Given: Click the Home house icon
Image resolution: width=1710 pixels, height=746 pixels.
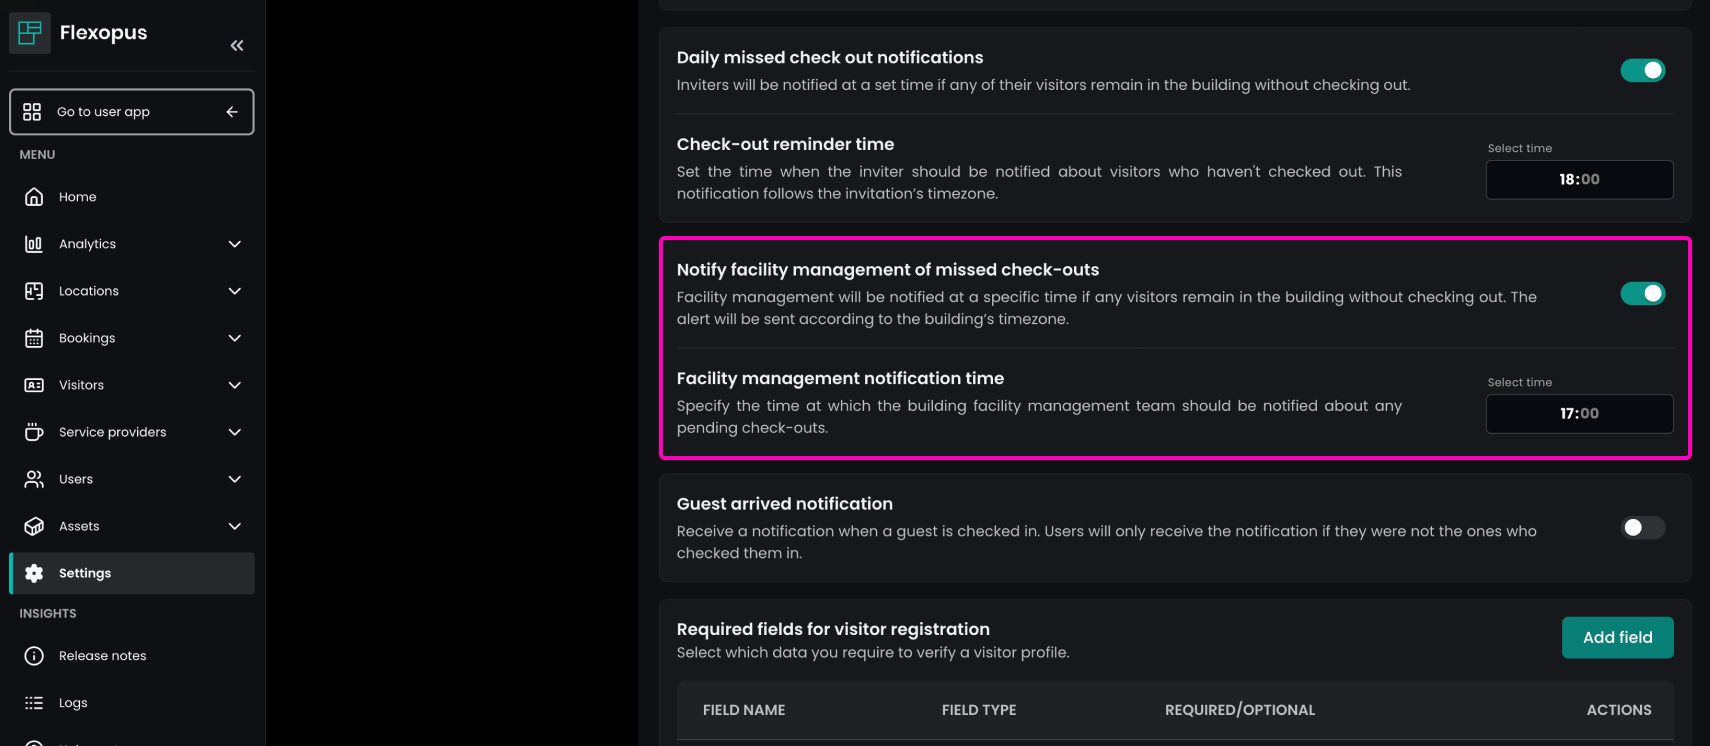Looking at the screenshot, I should tap(34, 197).
